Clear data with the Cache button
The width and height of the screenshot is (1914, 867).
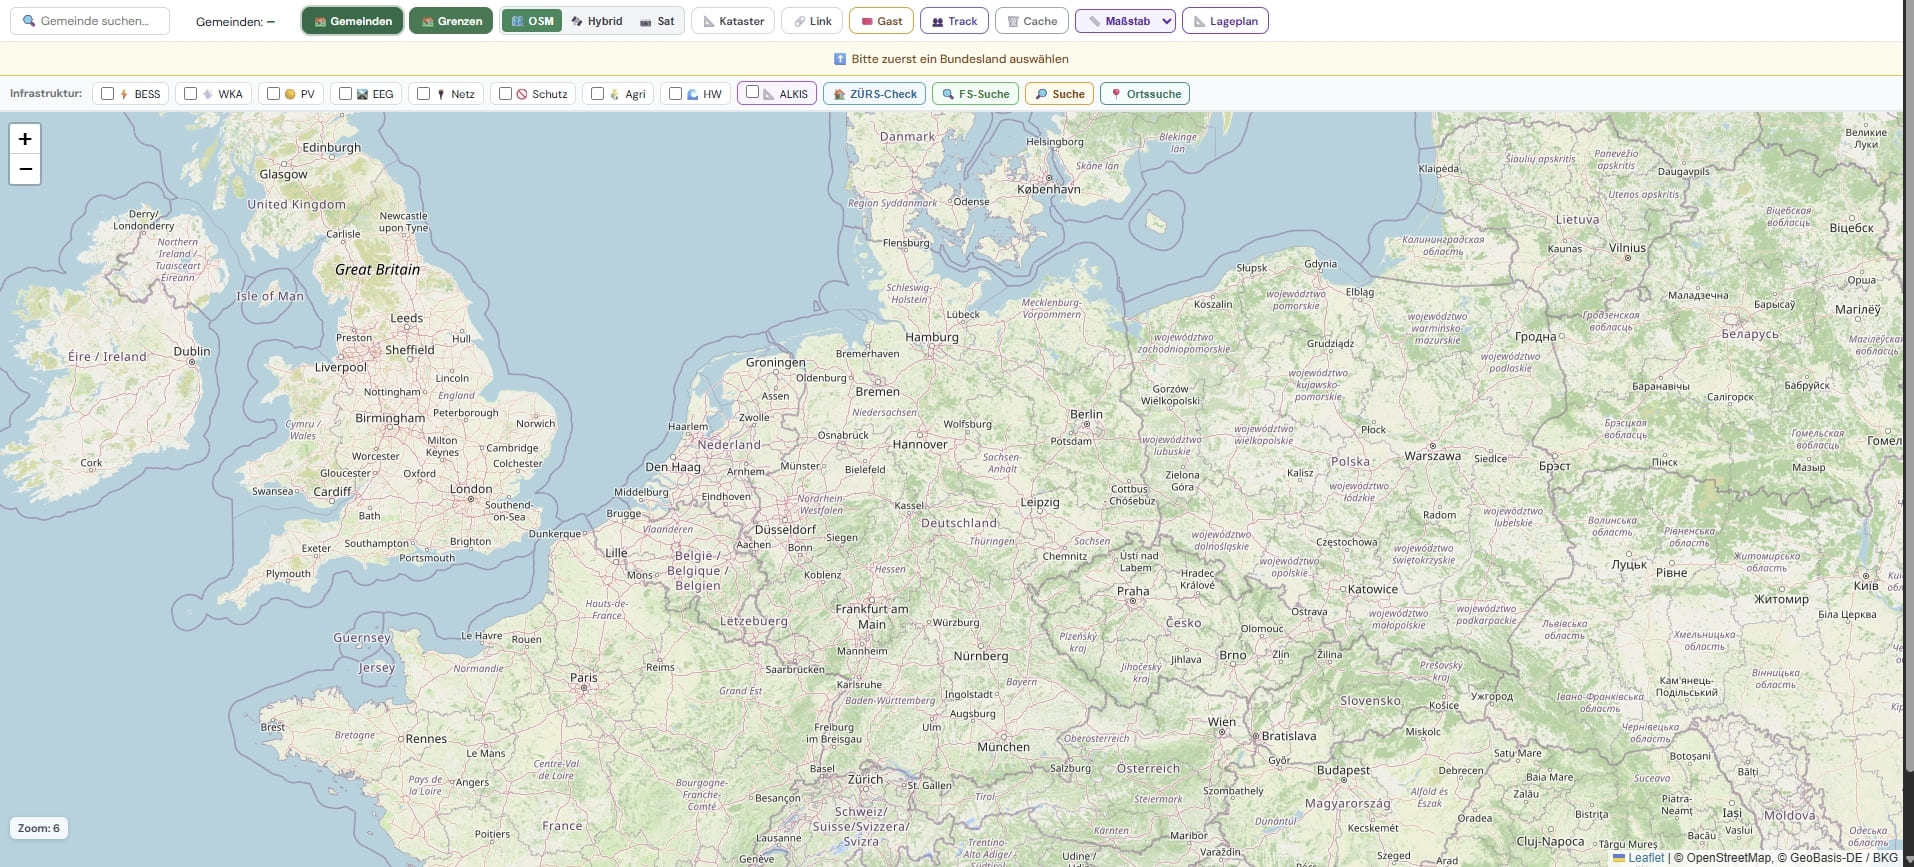click(x=1032, y=21)
